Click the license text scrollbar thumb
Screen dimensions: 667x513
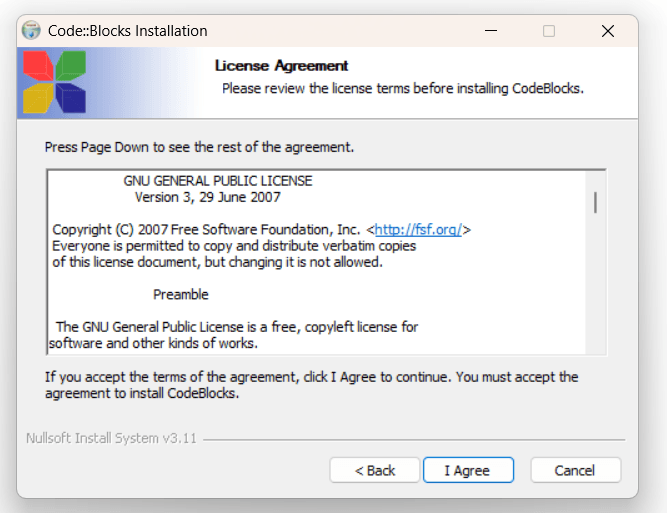[x=595, y=202]
